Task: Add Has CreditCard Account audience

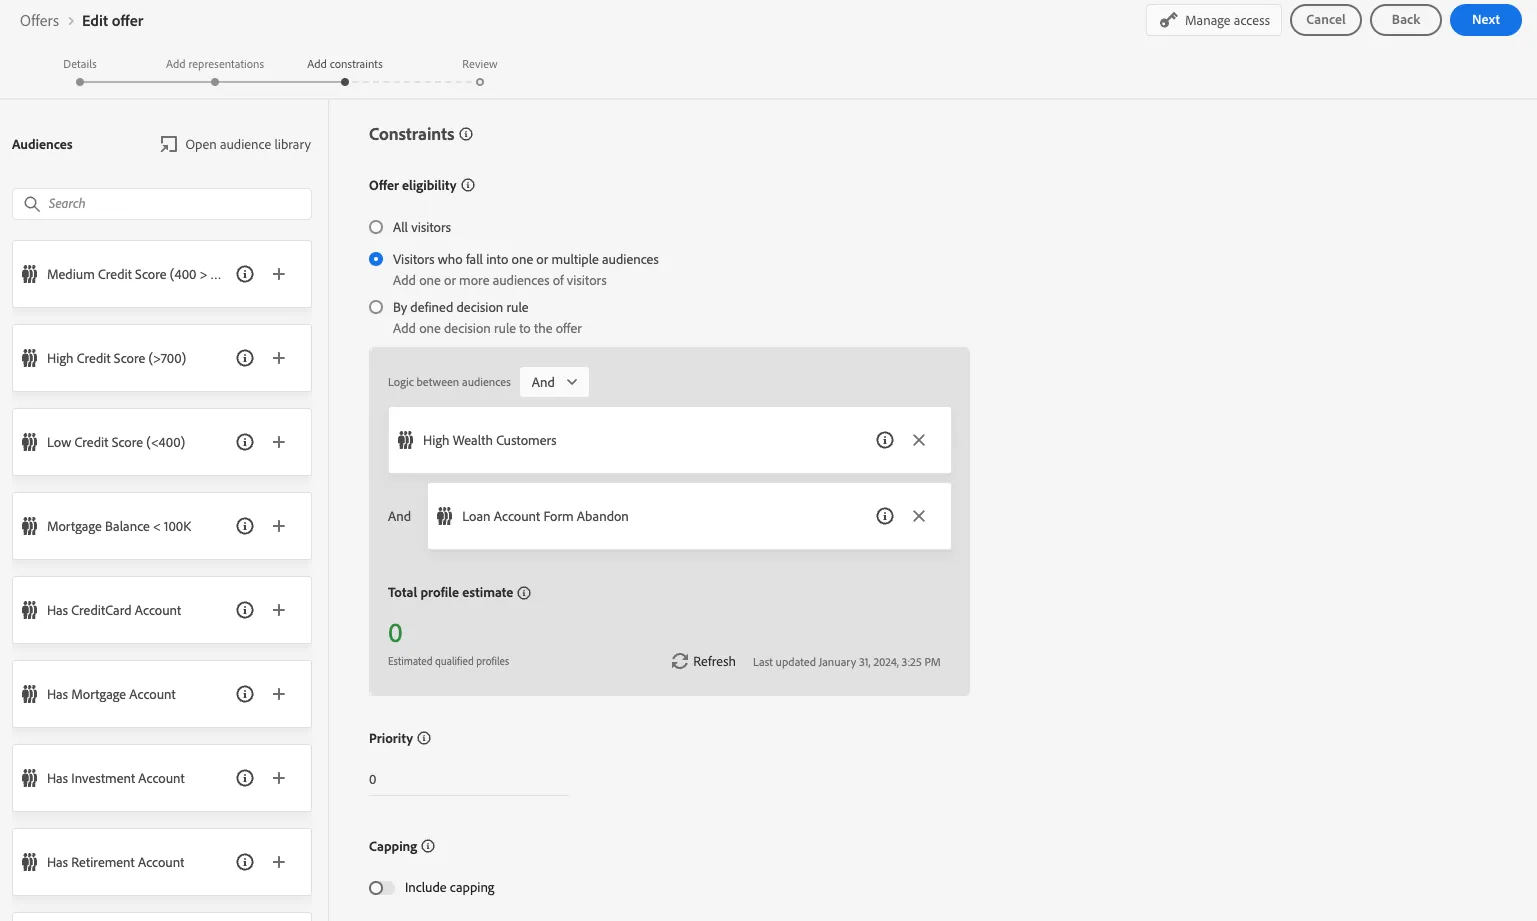Action: point(279,610)
